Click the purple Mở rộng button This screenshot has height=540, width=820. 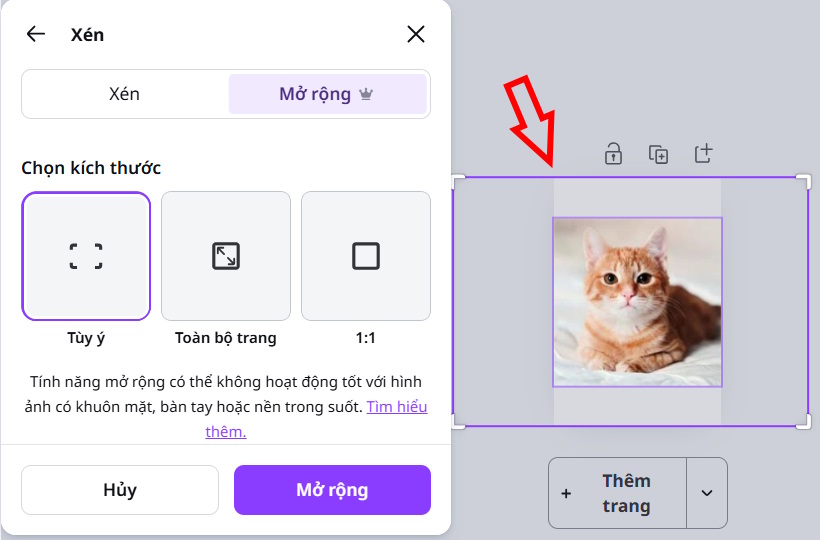332,490
